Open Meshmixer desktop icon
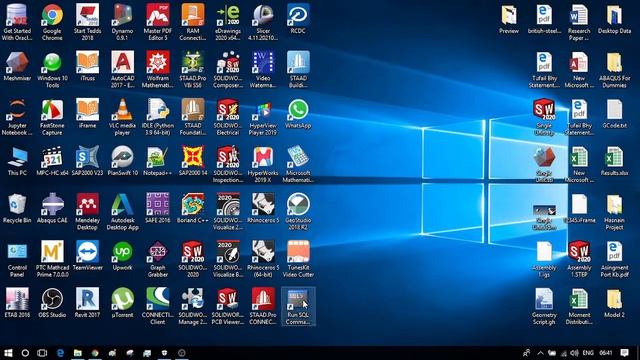Viewport: 640px width, 360px height. pyautogui.click(x=17, y=66)
